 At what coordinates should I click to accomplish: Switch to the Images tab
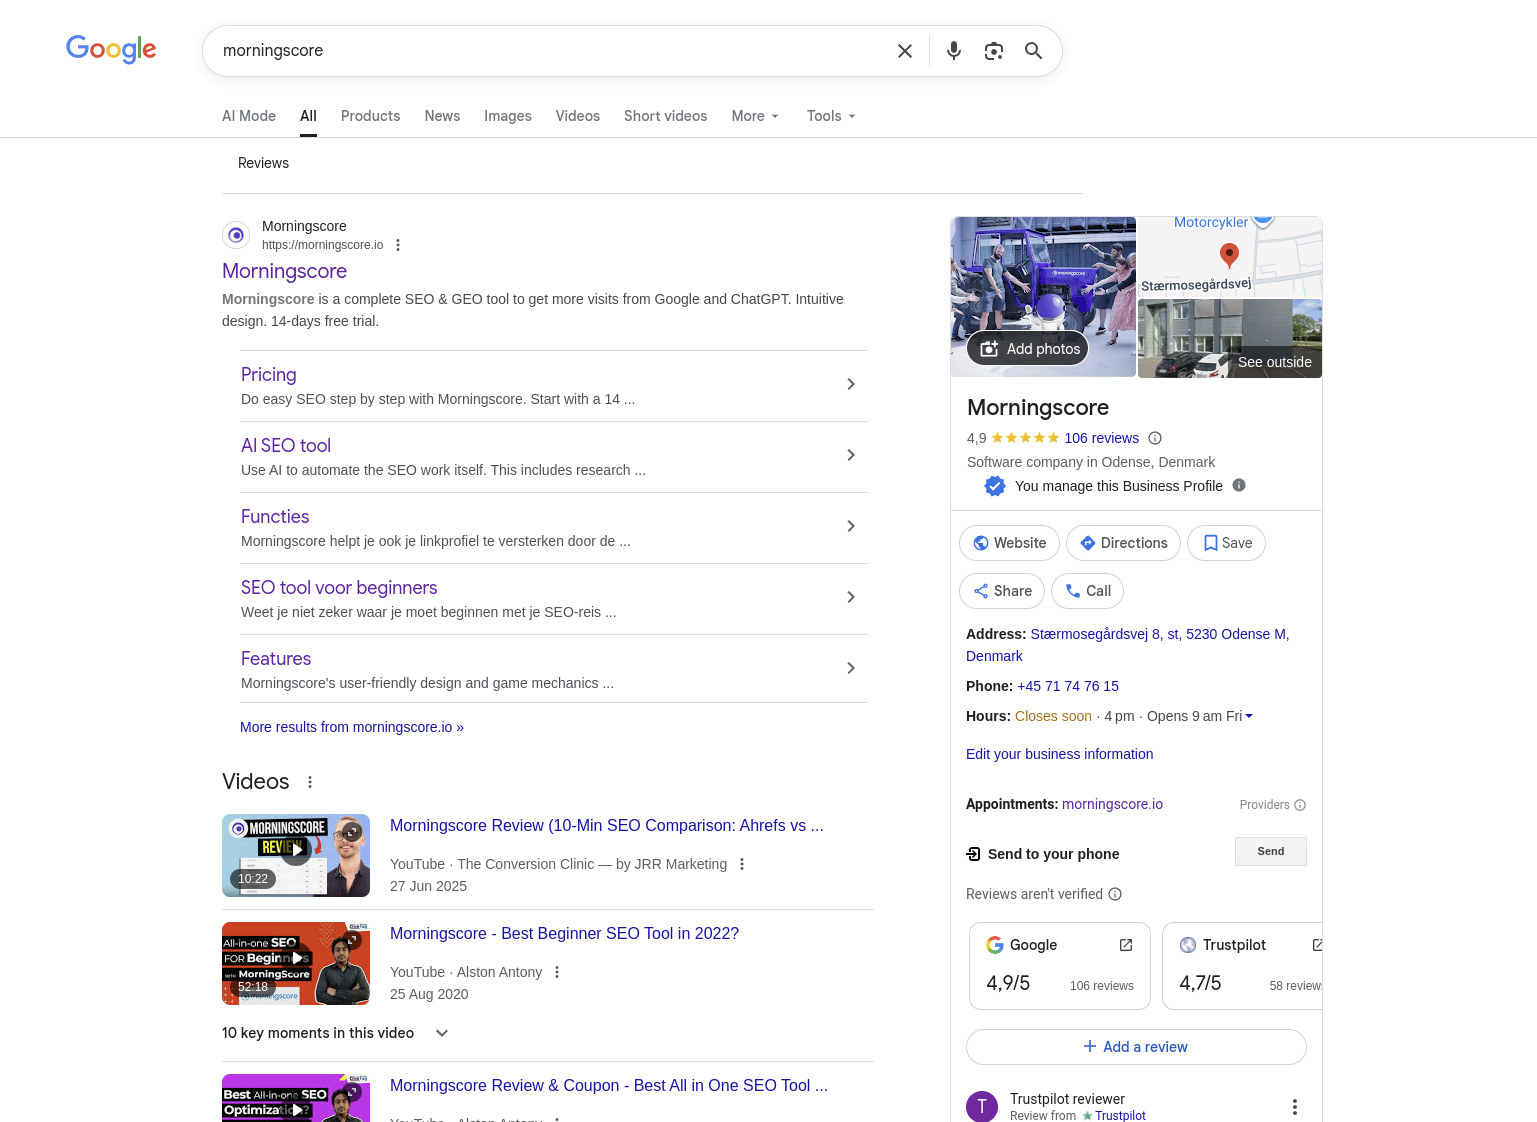[x=507, y=116]
